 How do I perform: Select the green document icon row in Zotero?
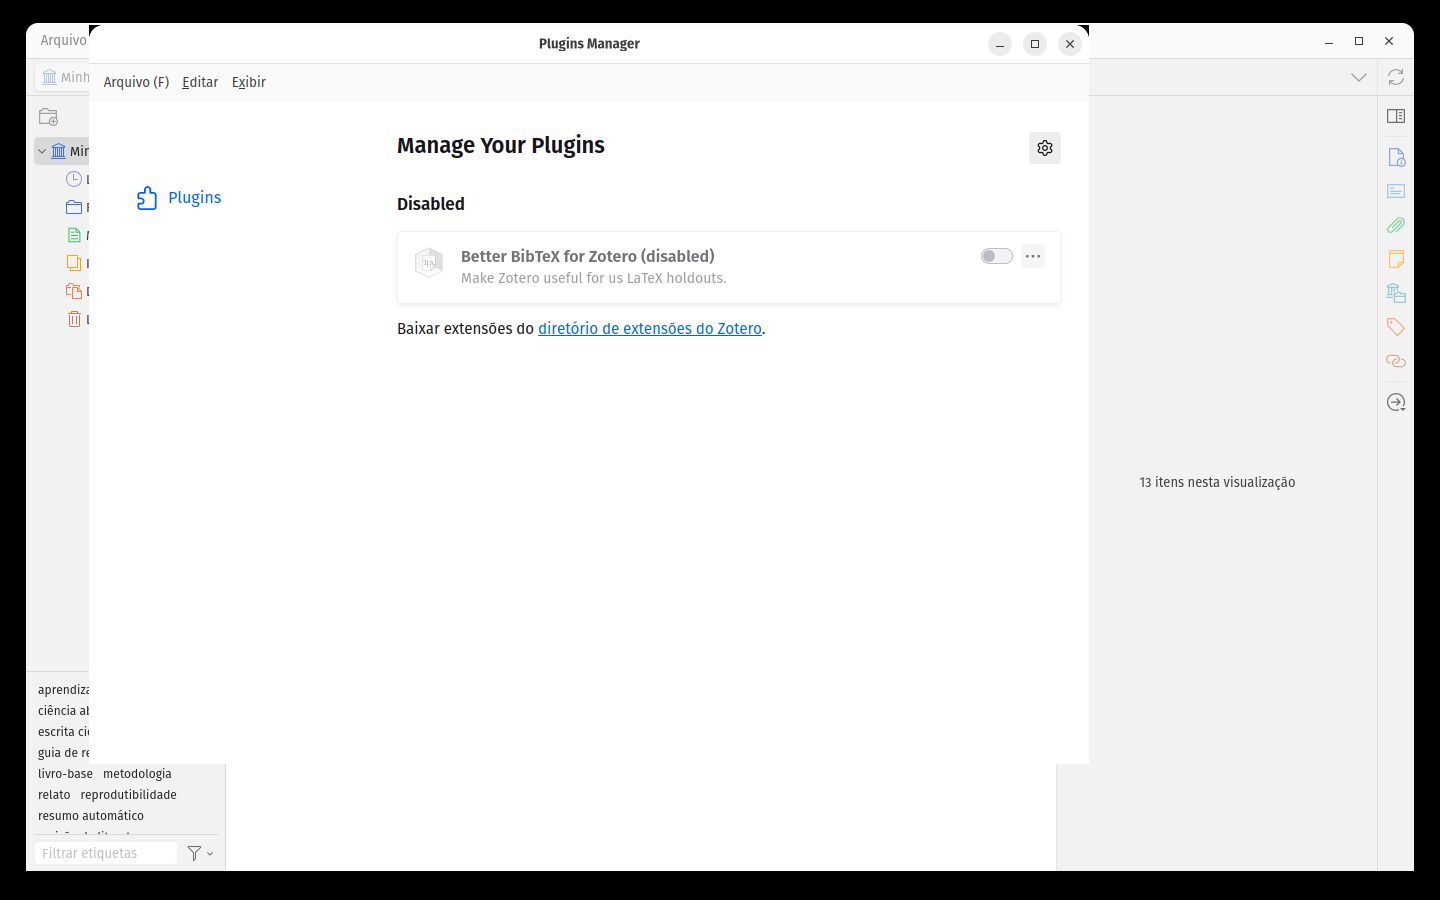click(x=74, y=235)
